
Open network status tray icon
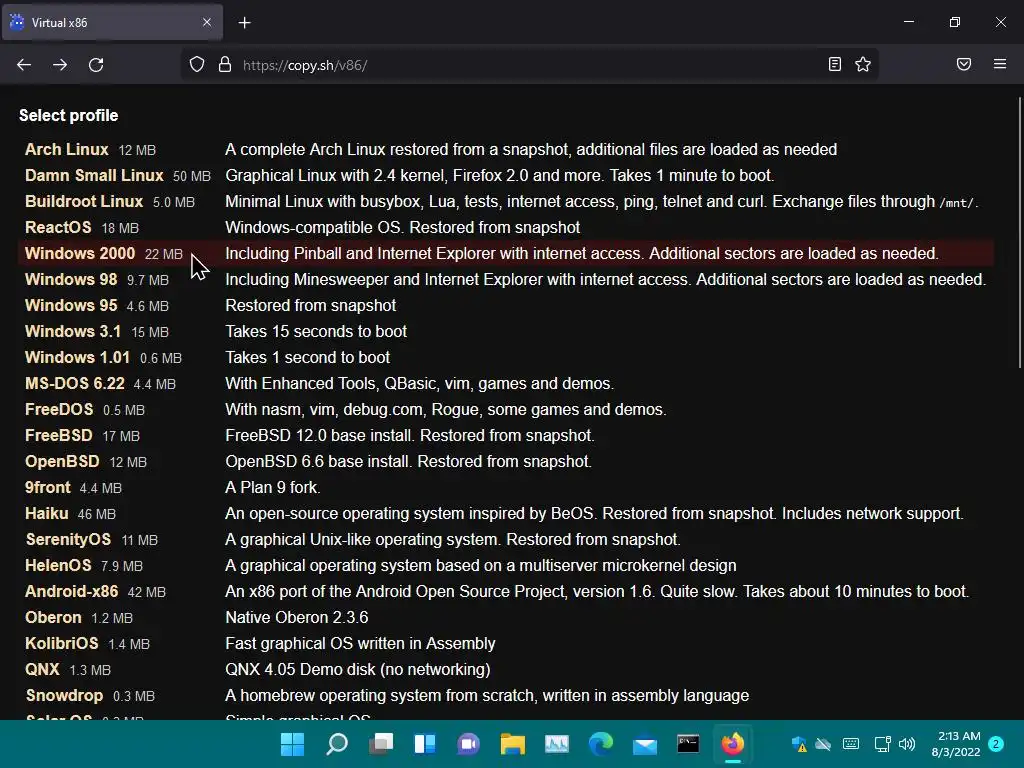pos(882,744)
